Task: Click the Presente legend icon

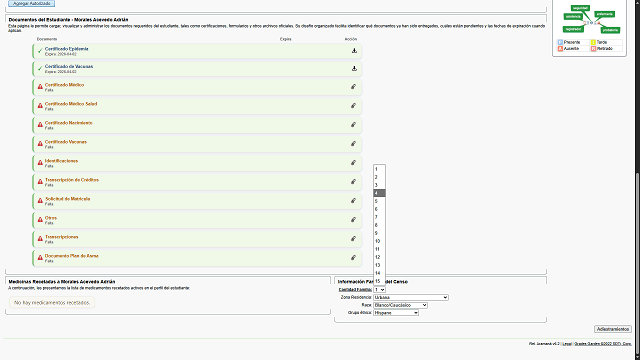Action: (x=560, y=42)
